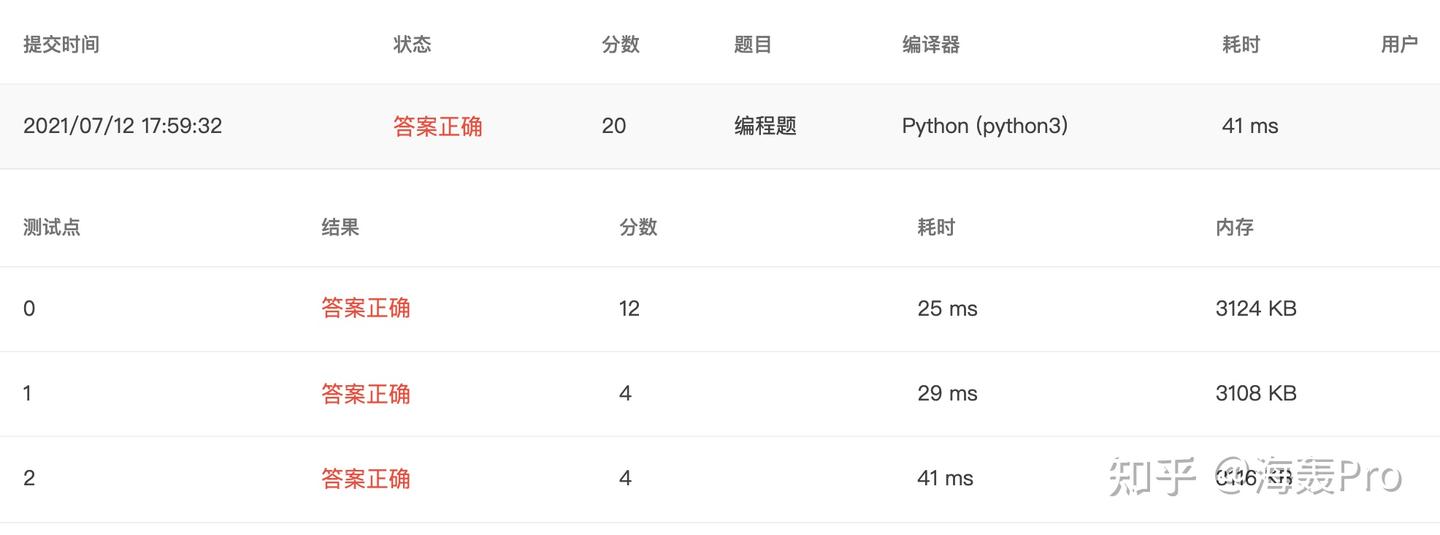1440x535 pixels.
Task: Select the Python (python3) compiler cell
Action: (984, 126)
